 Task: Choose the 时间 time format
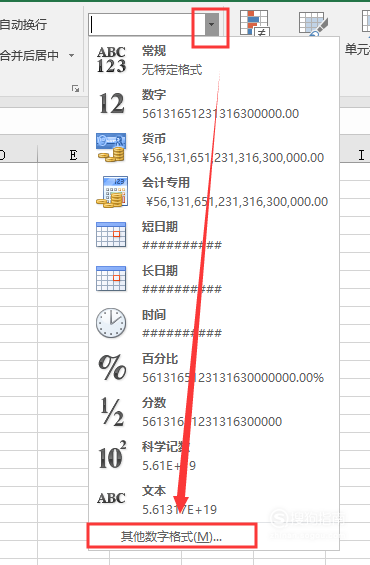click(214, 324)
